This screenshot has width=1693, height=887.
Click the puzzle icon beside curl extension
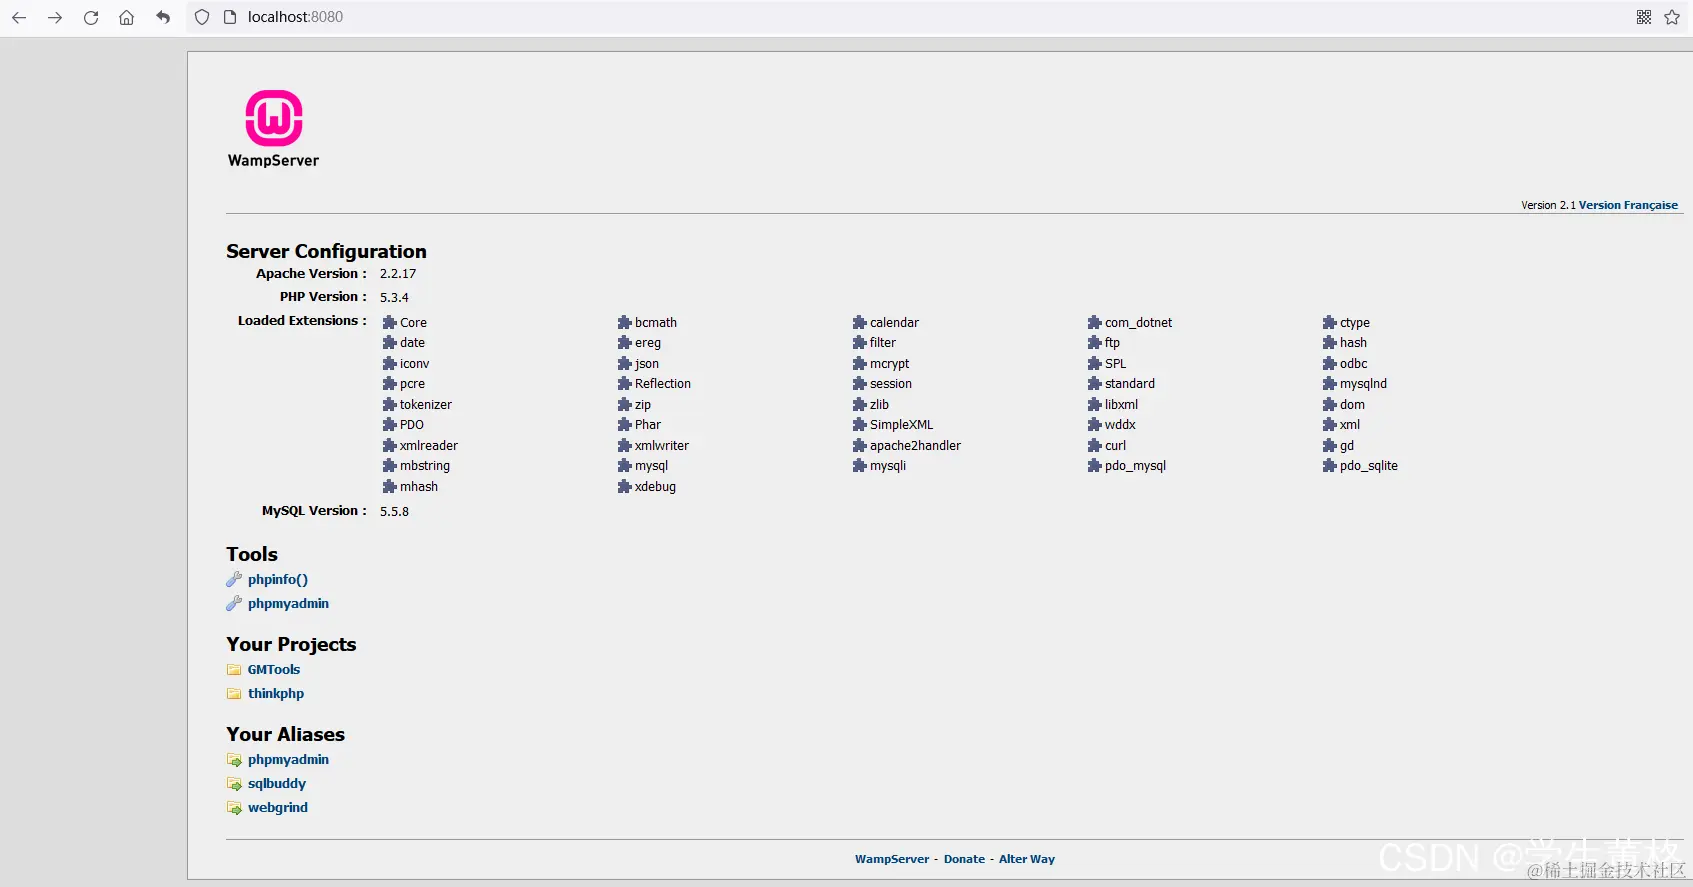1095,445
